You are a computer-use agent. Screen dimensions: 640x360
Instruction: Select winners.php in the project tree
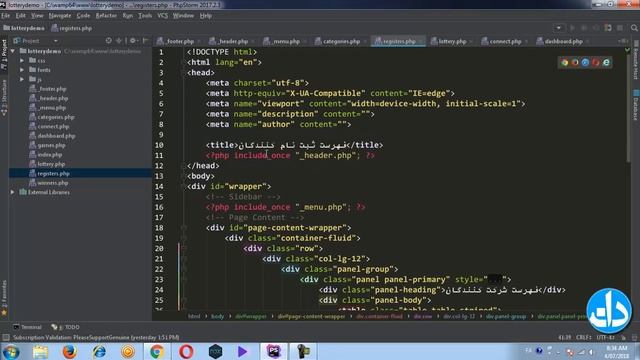pos(53,183)
